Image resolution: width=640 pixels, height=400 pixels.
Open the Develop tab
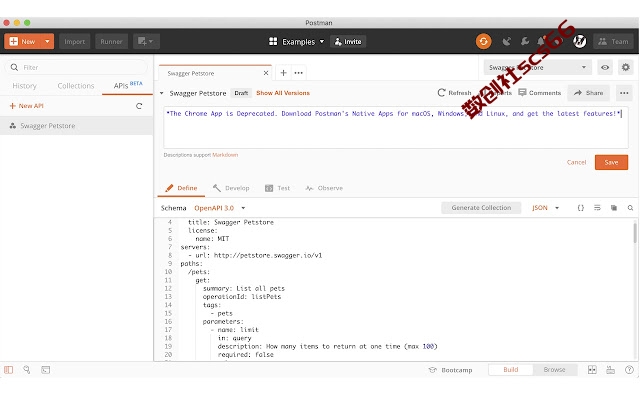click(231, 188)
